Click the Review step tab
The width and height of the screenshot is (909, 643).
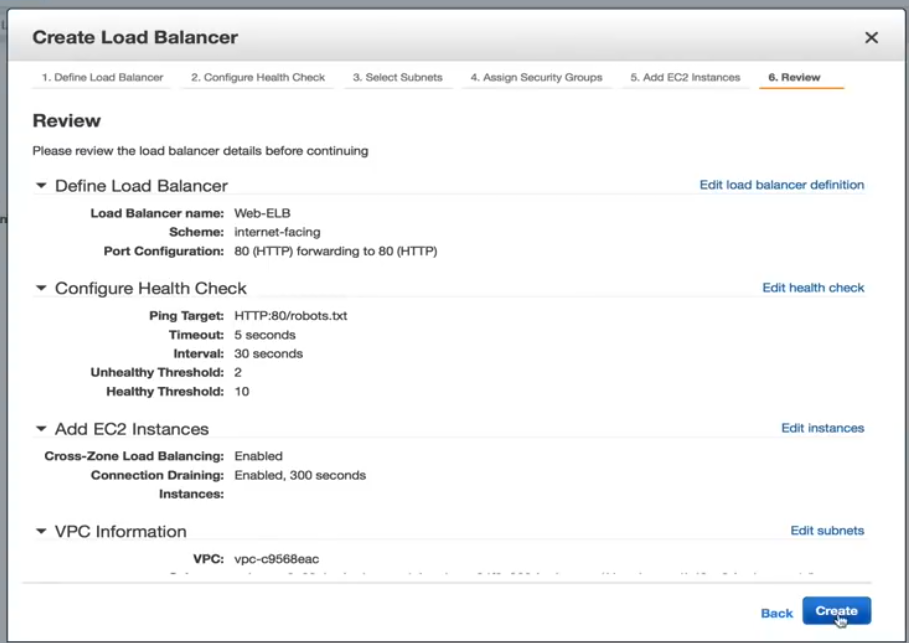click(x=794, y=77)
